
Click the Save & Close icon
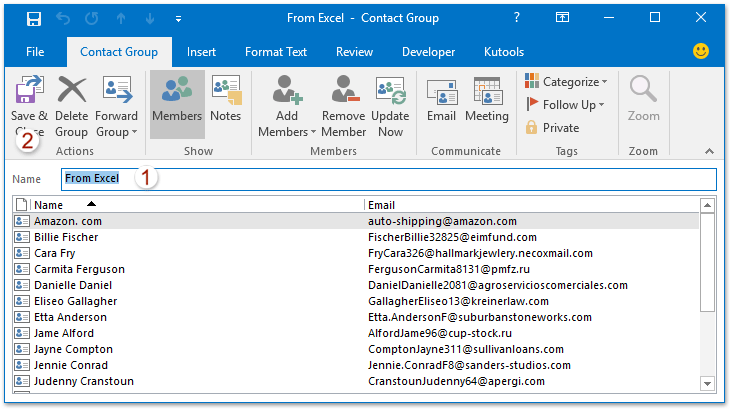tap(29, 93)
